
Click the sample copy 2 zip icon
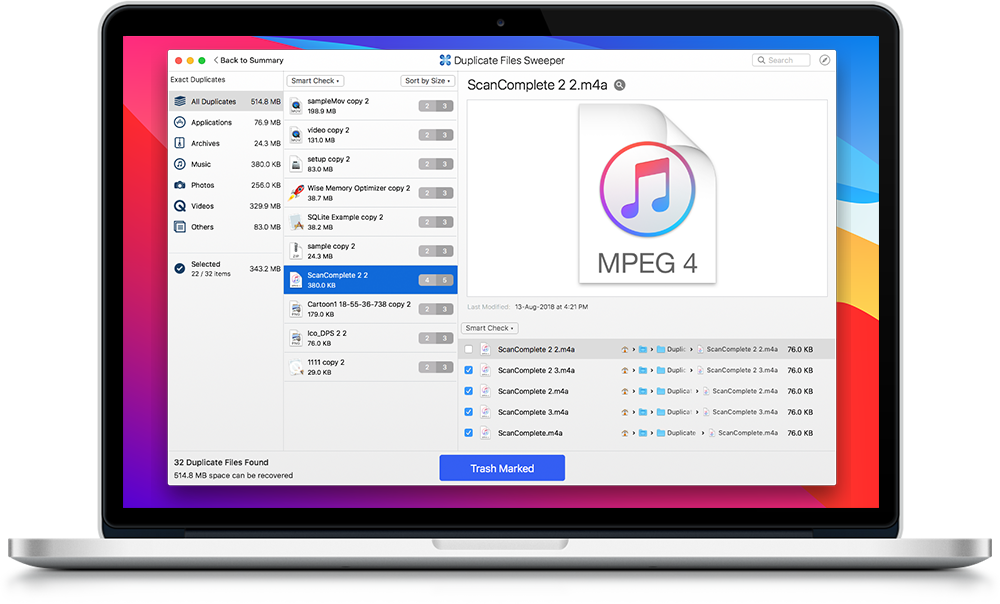coord(296,251)
